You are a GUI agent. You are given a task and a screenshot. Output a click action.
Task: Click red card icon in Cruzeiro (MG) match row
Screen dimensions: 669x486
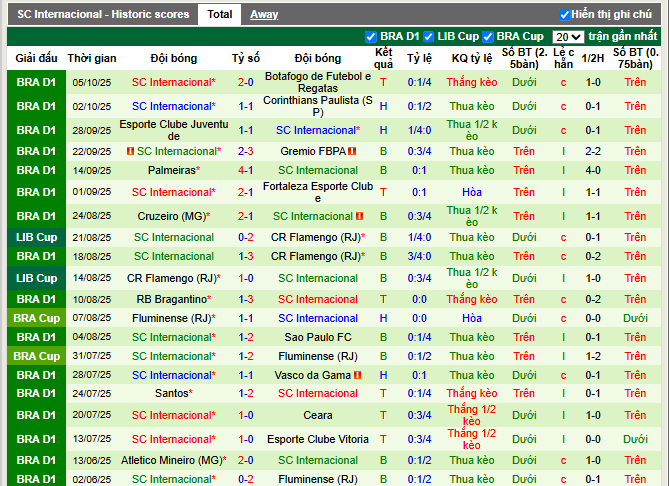(359, 216)
